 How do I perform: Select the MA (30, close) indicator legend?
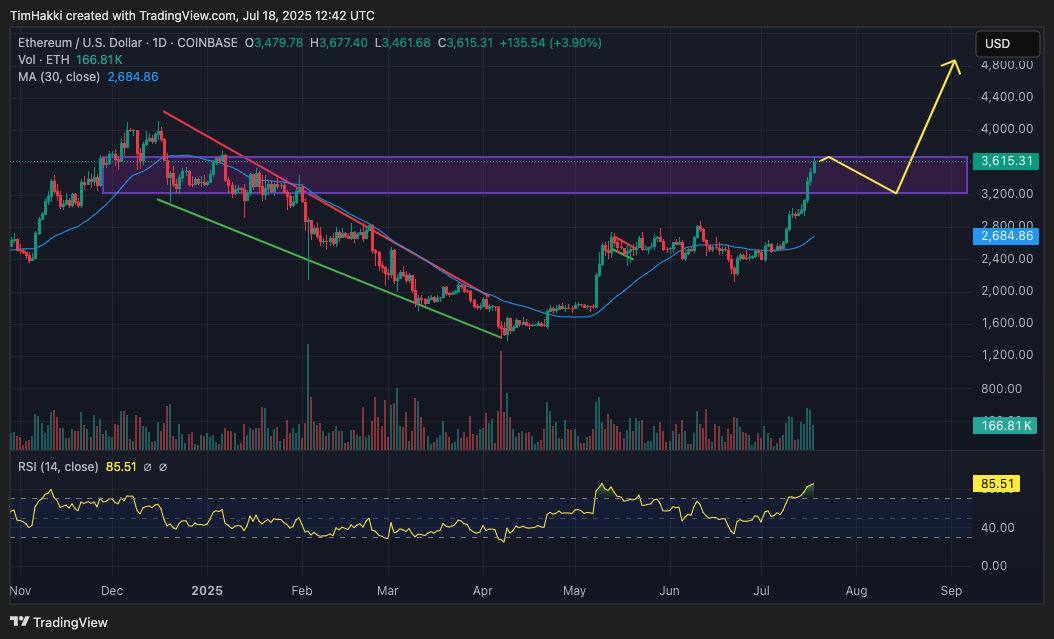click(x=58, y=77)
